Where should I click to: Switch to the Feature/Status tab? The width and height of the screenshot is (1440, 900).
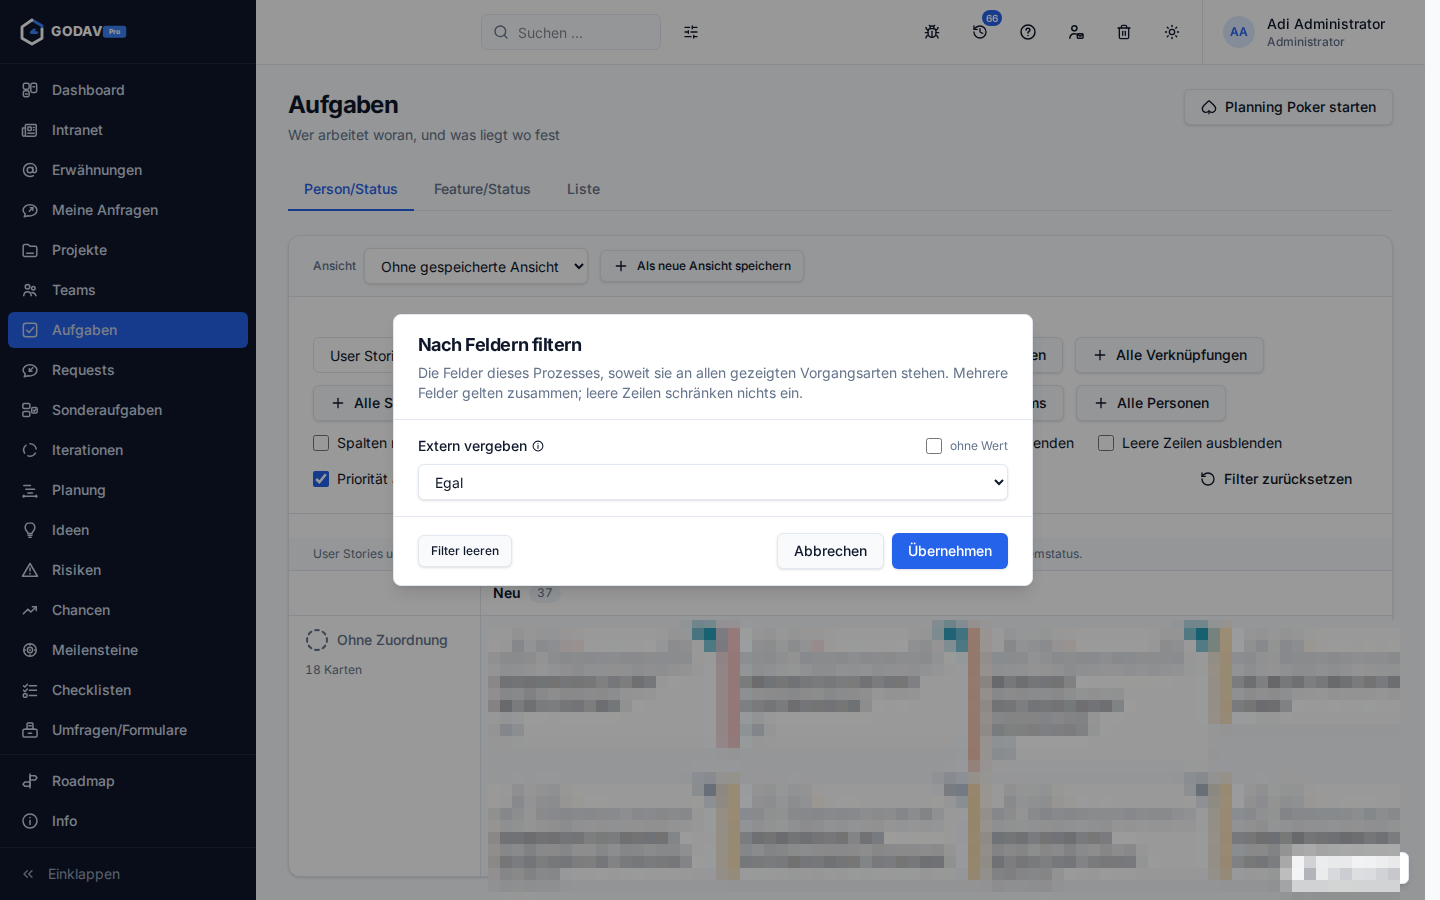click(482, 189)
